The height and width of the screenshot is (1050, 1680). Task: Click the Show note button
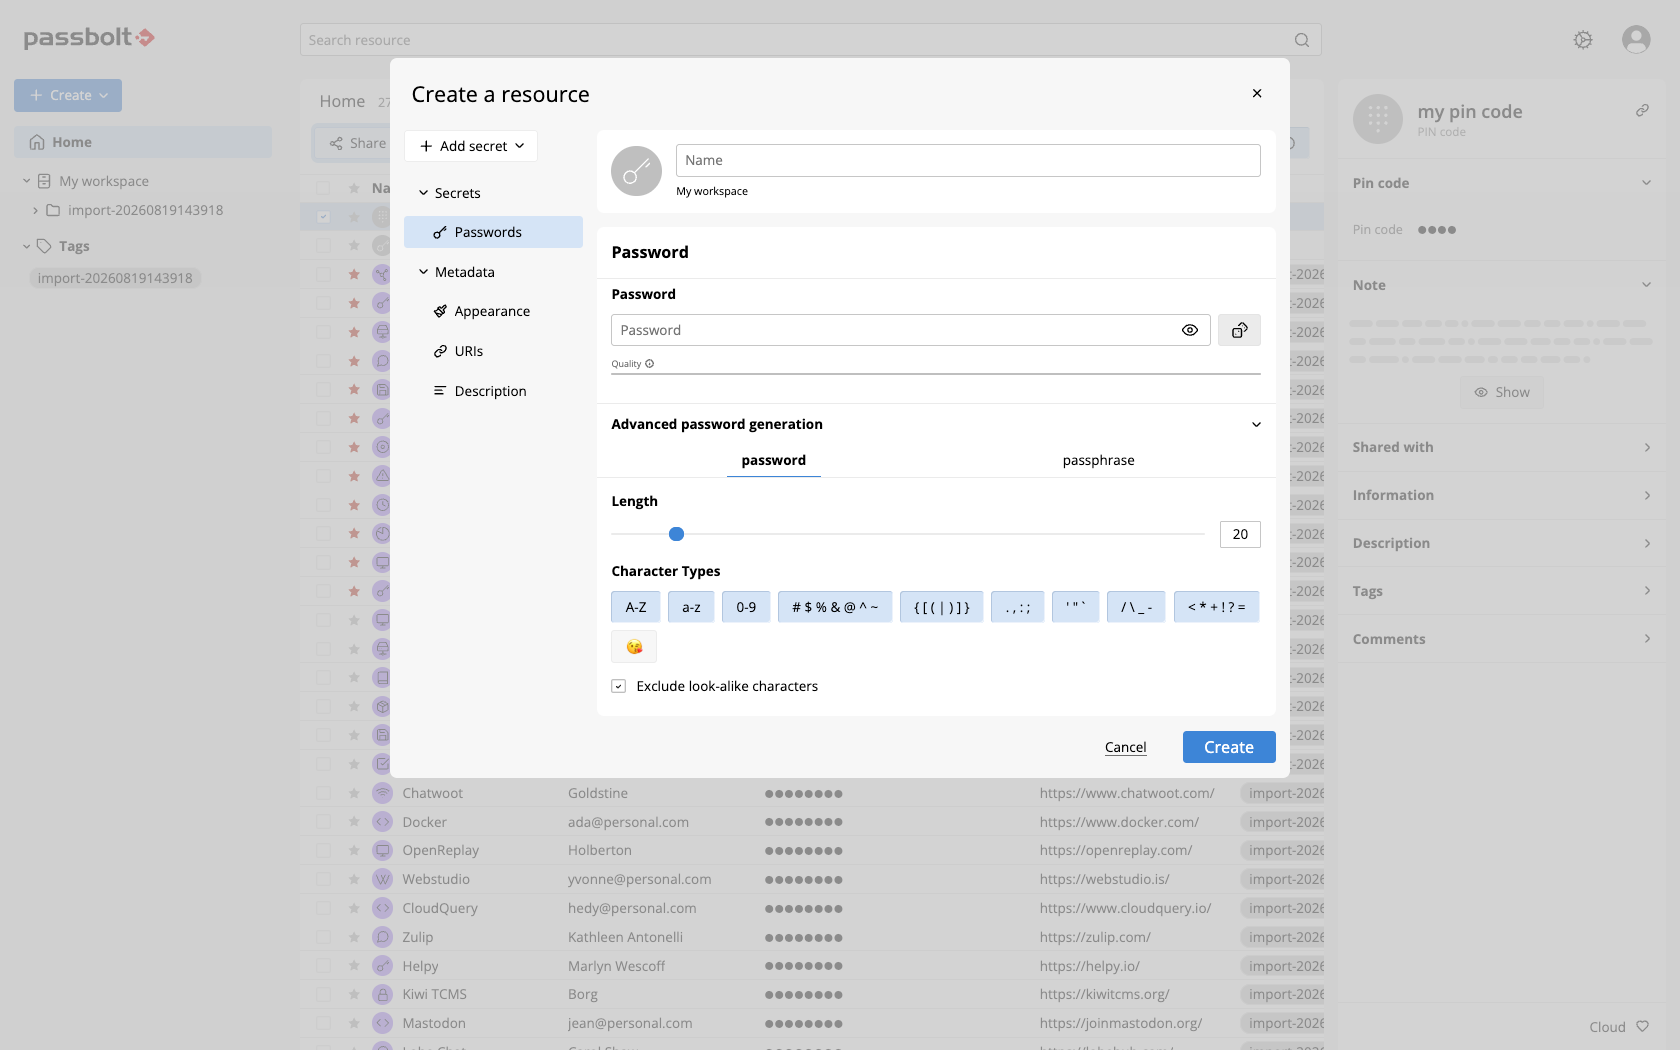(x=1502, y=392)
